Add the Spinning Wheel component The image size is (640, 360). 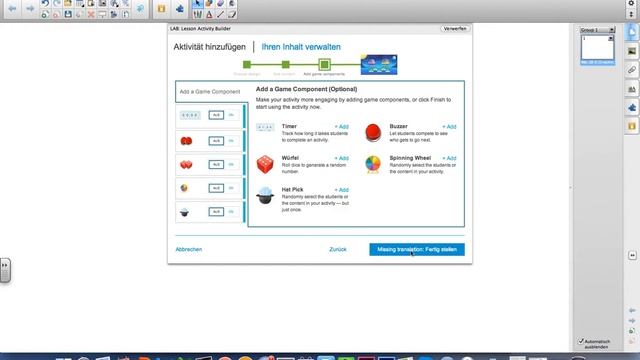[x=449, y=158]
